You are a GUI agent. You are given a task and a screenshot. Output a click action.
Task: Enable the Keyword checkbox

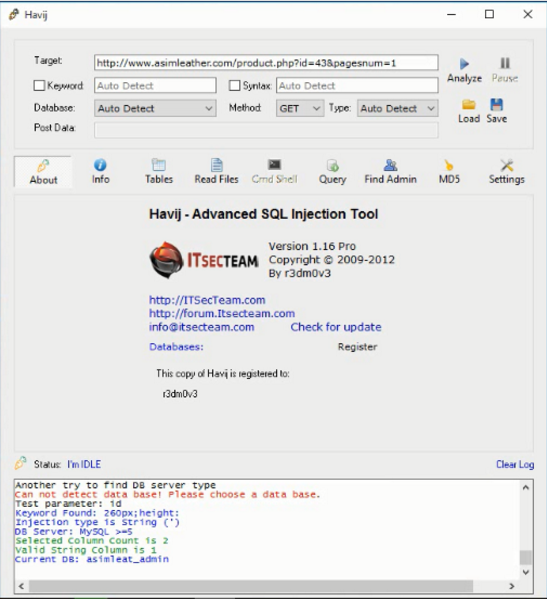coord(39,86)
